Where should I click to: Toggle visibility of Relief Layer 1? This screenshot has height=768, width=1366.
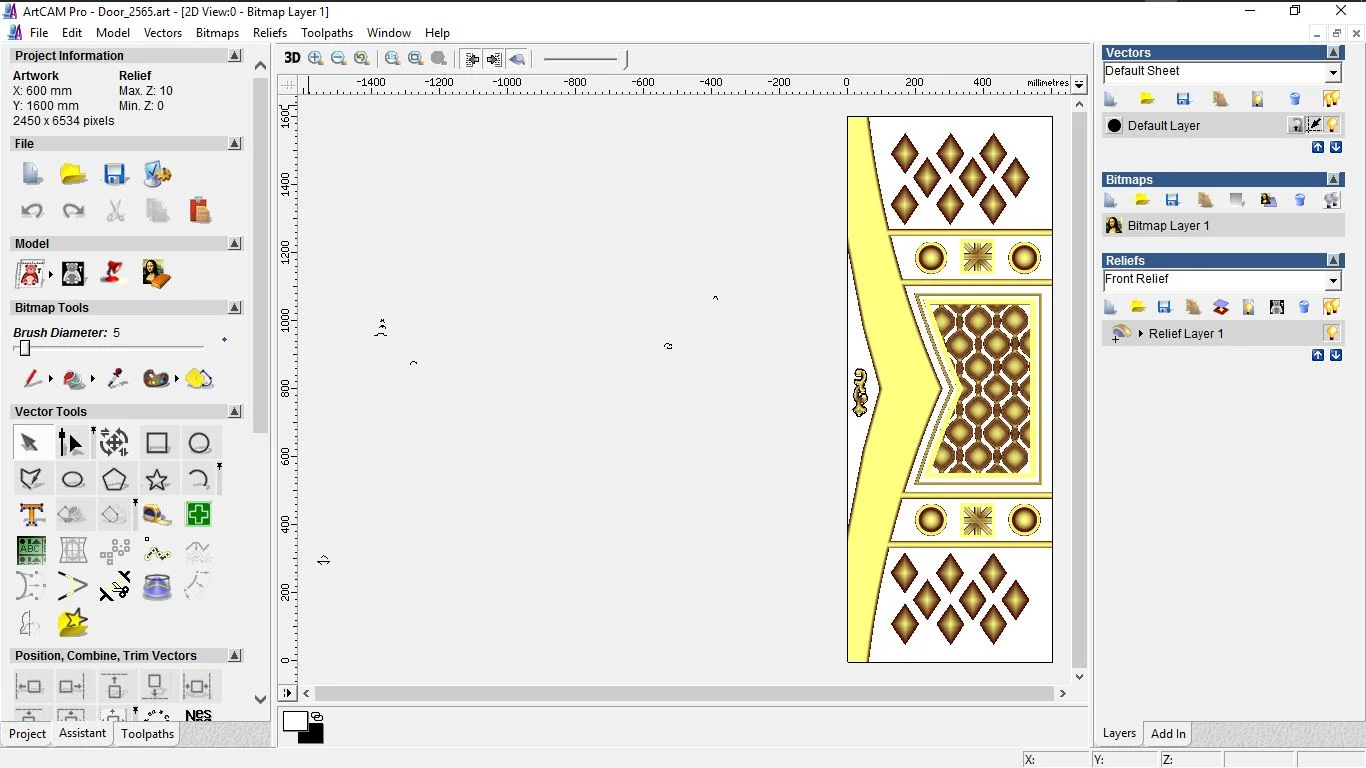tap(1331, 333)
